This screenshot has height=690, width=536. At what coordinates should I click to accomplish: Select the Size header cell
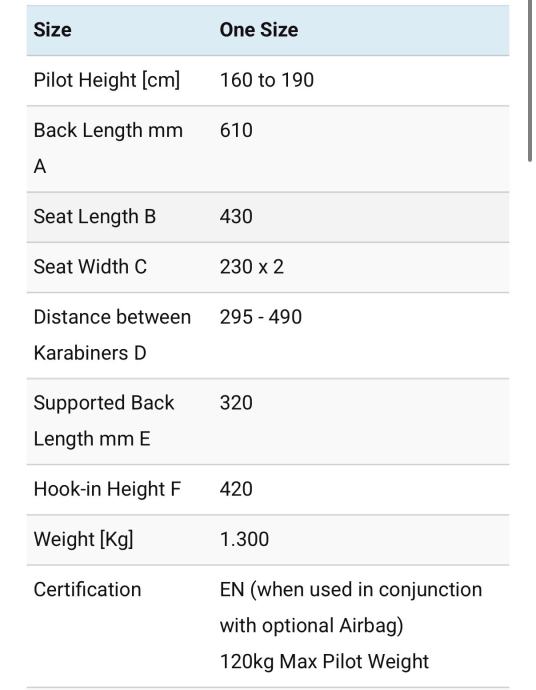(52, 30)
